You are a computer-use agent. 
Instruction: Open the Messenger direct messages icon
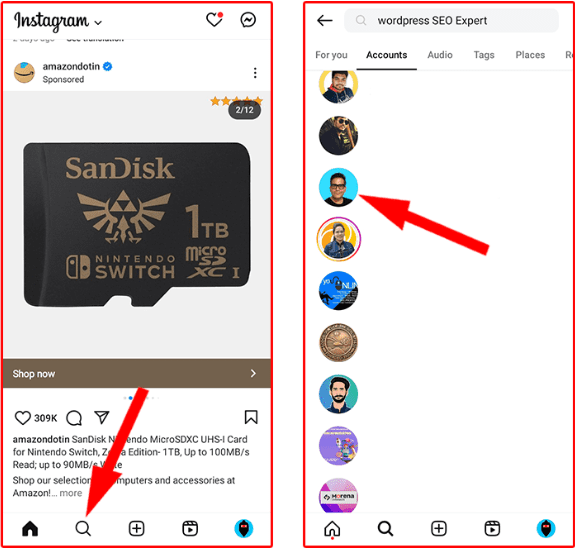point(248,20)
